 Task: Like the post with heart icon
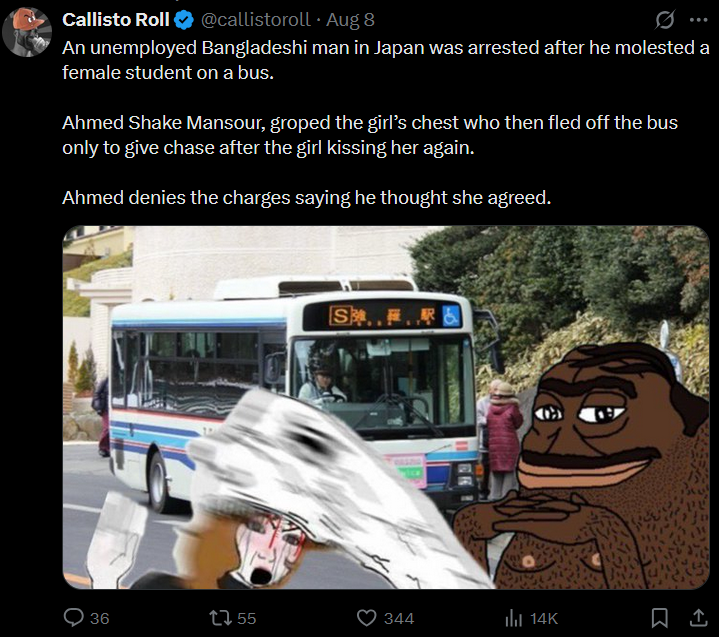click(x=366, y=618)
